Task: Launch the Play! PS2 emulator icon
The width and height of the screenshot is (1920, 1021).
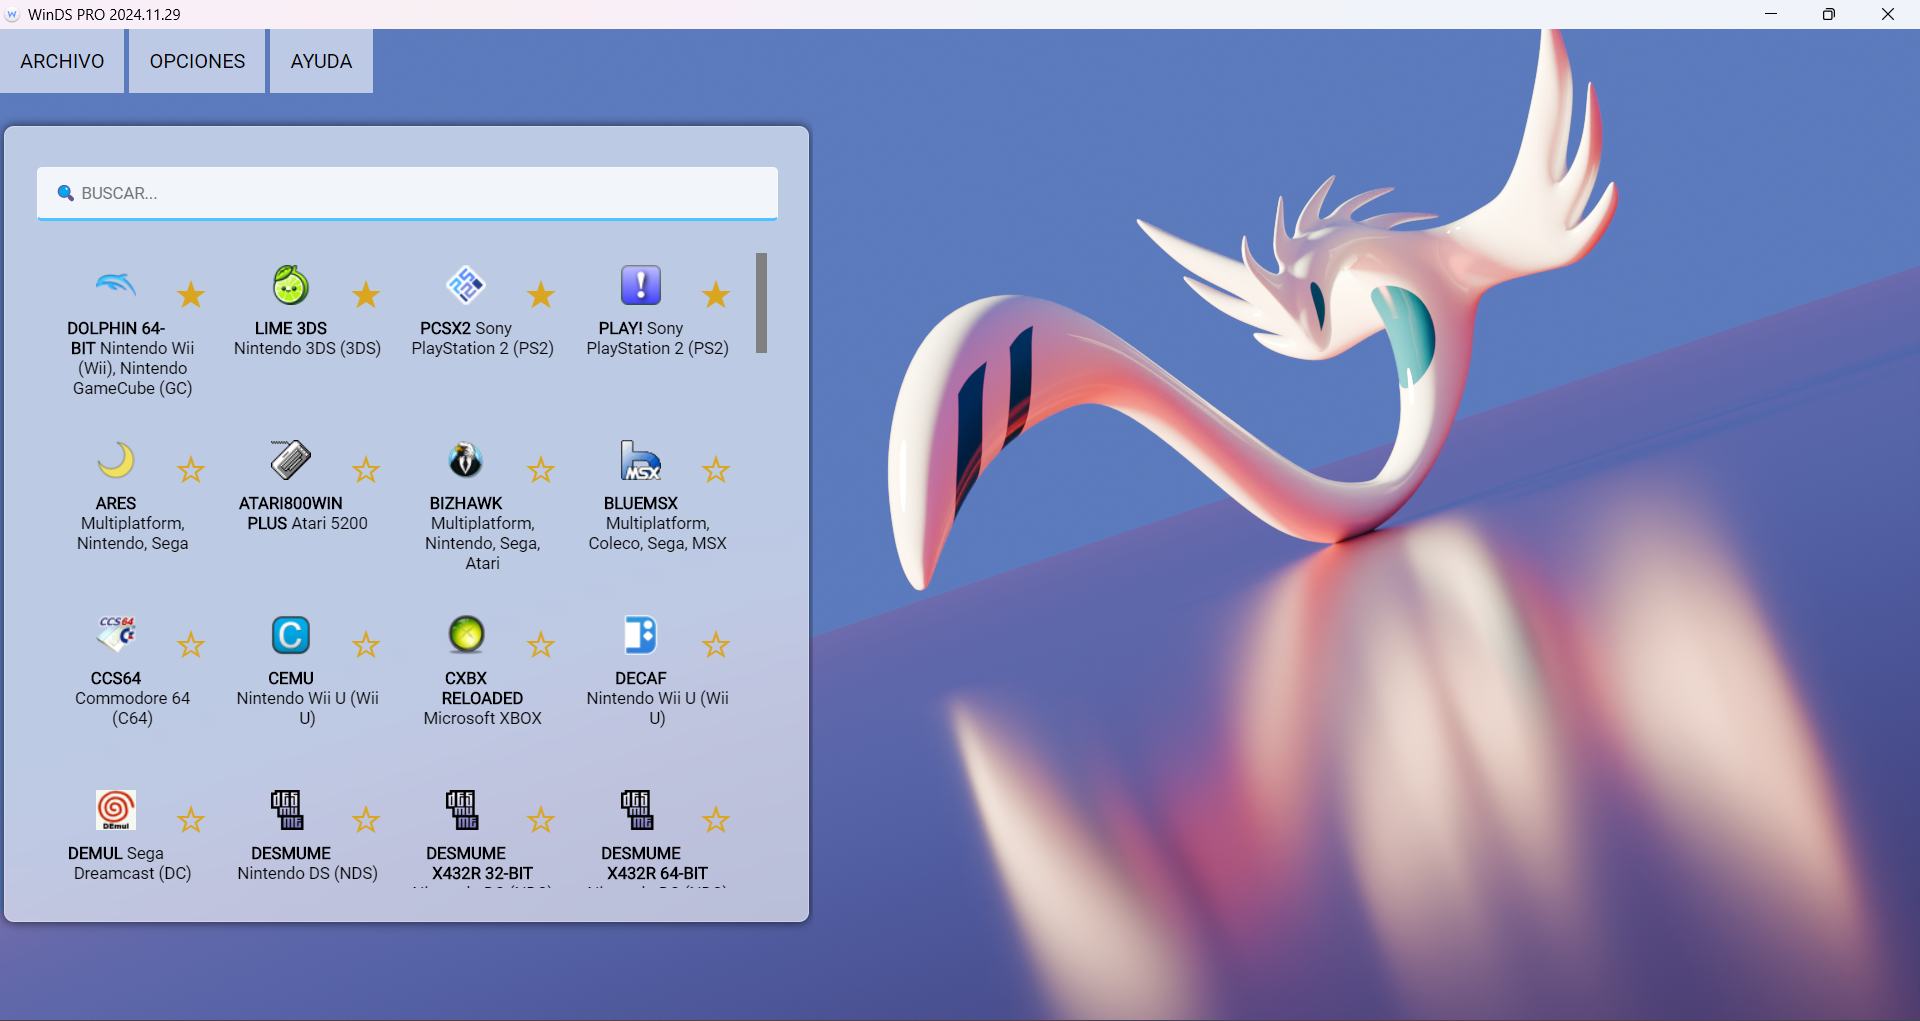Action: (641, 285)
